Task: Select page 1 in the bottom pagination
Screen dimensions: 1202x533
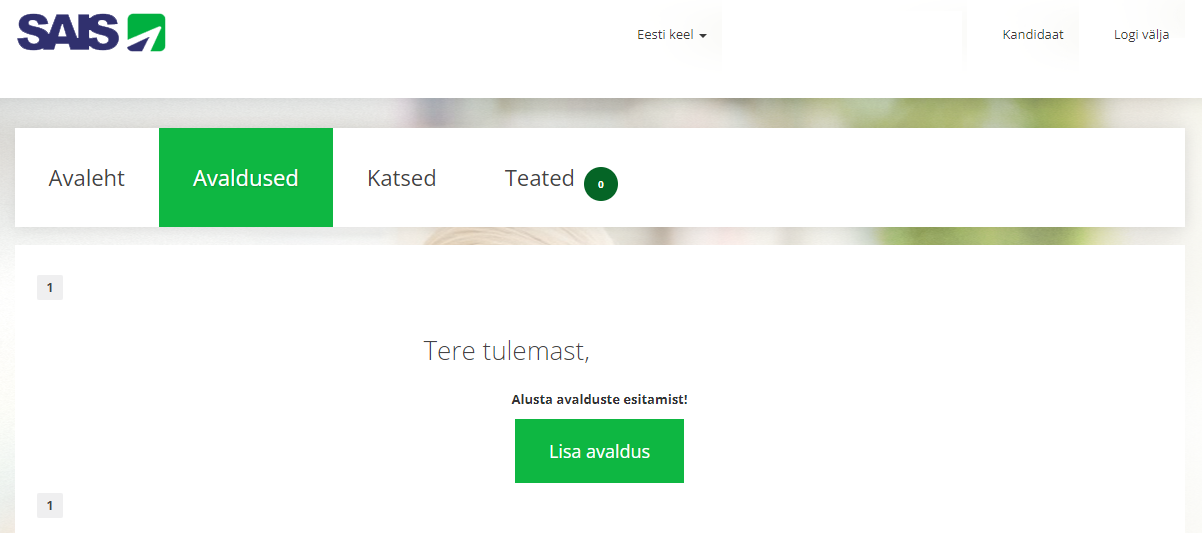Action: (50, 505)
